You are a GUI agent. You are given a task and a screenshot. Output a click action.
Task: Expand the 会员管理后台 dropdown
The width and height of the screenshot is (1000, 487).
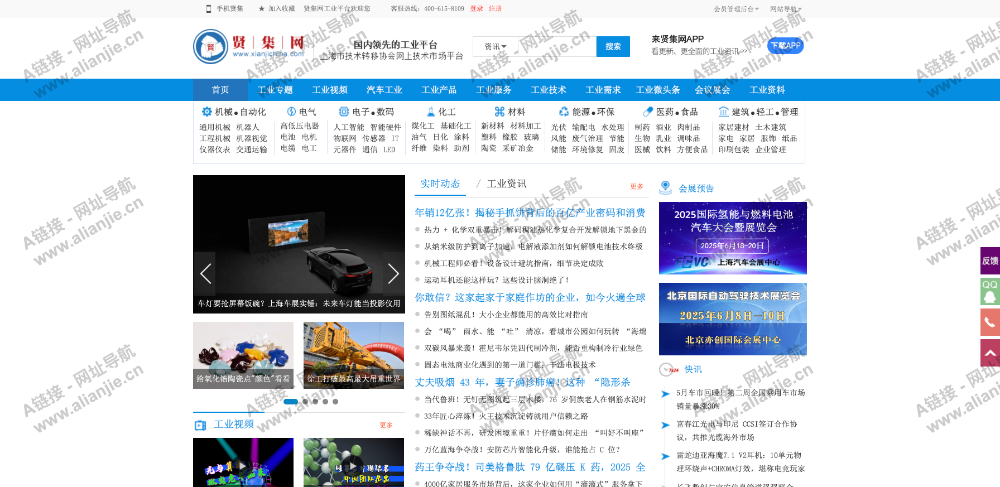pos(736,9)
